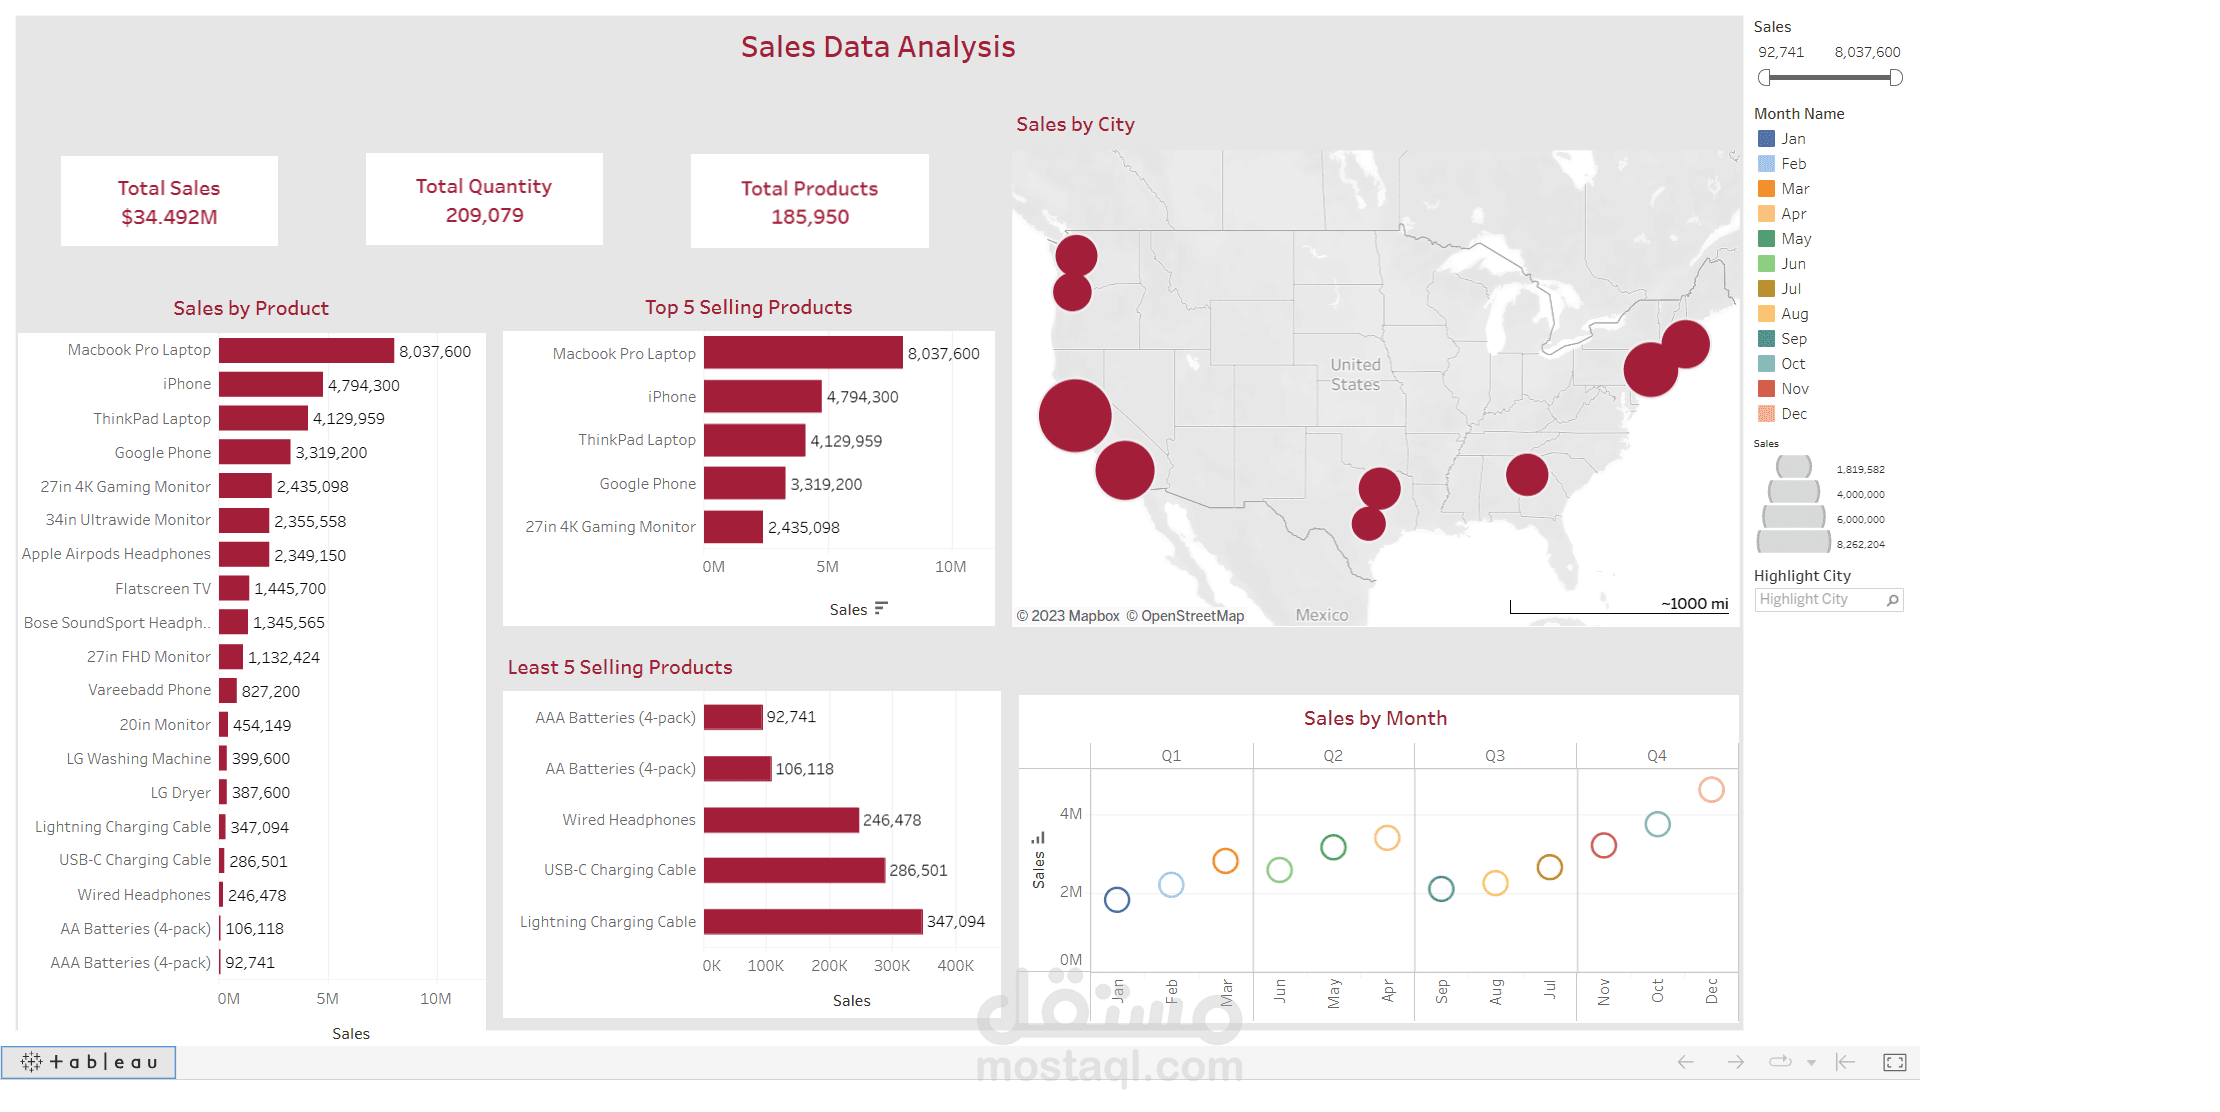Click the Q1 column header in Sales by Month
This screenshot has height=1112, width=2220.
[x=1171, y=756]
